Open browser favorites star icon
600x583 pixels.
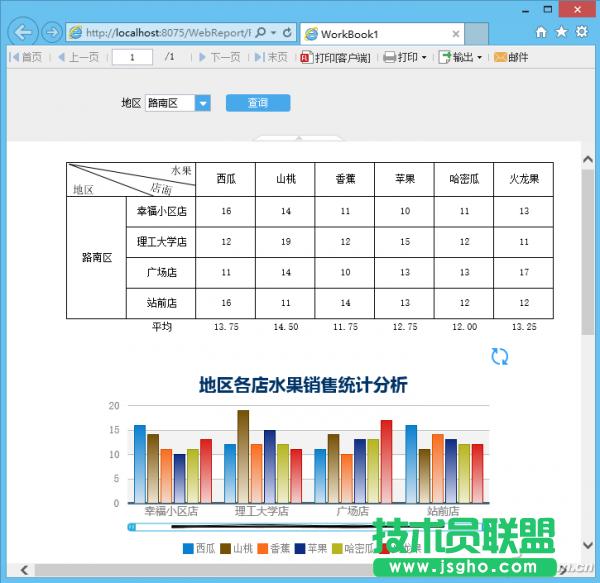561,32
